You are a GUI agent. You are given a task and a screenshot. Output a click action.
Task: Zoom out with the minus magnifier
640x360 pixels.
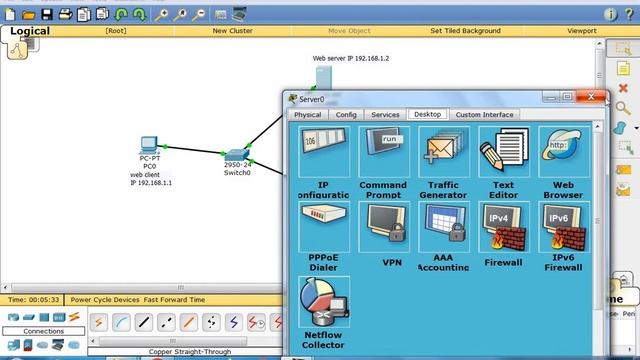click(x=199, y=15)
